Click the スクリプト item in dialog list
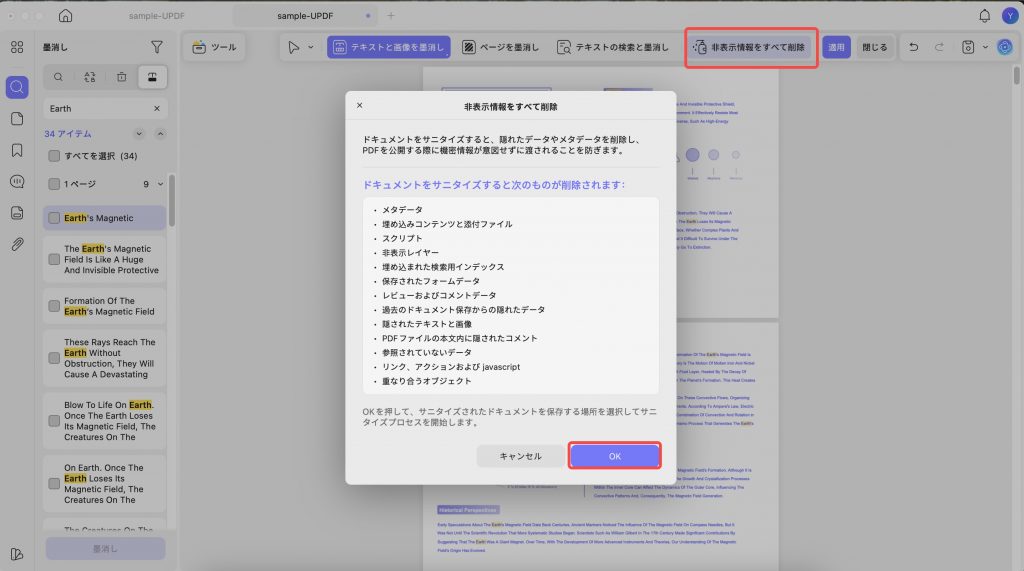 tap(402, 238)
